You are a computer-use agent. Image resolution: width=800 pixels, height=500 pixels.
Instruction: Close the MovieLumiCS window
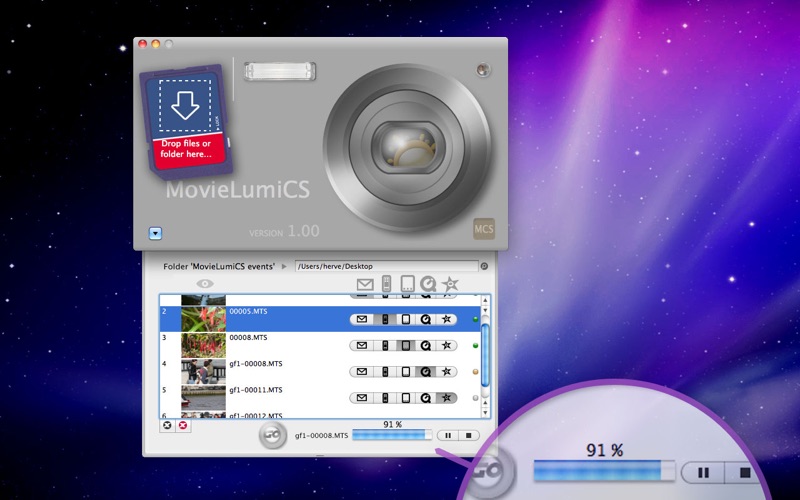[143, 44]
